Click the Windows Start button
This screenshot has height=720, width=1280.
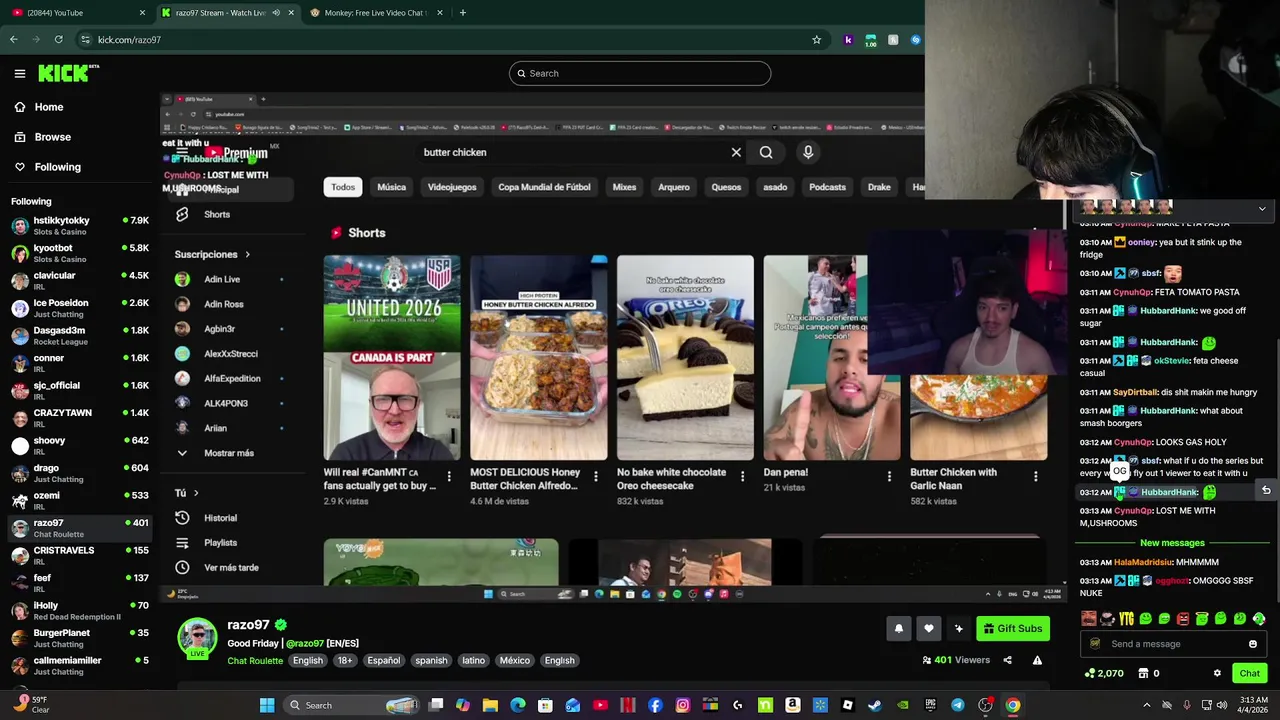[x=267, y=705]
